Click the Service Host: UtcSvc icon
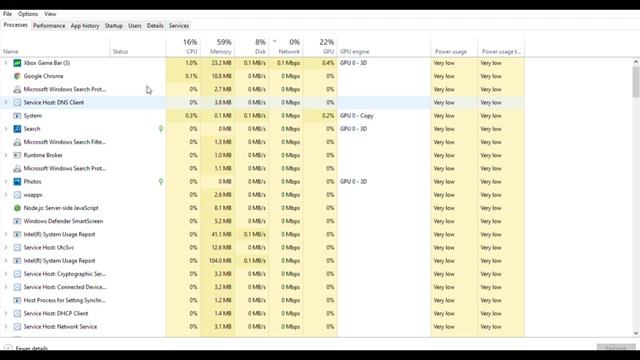 pos(17,247)
